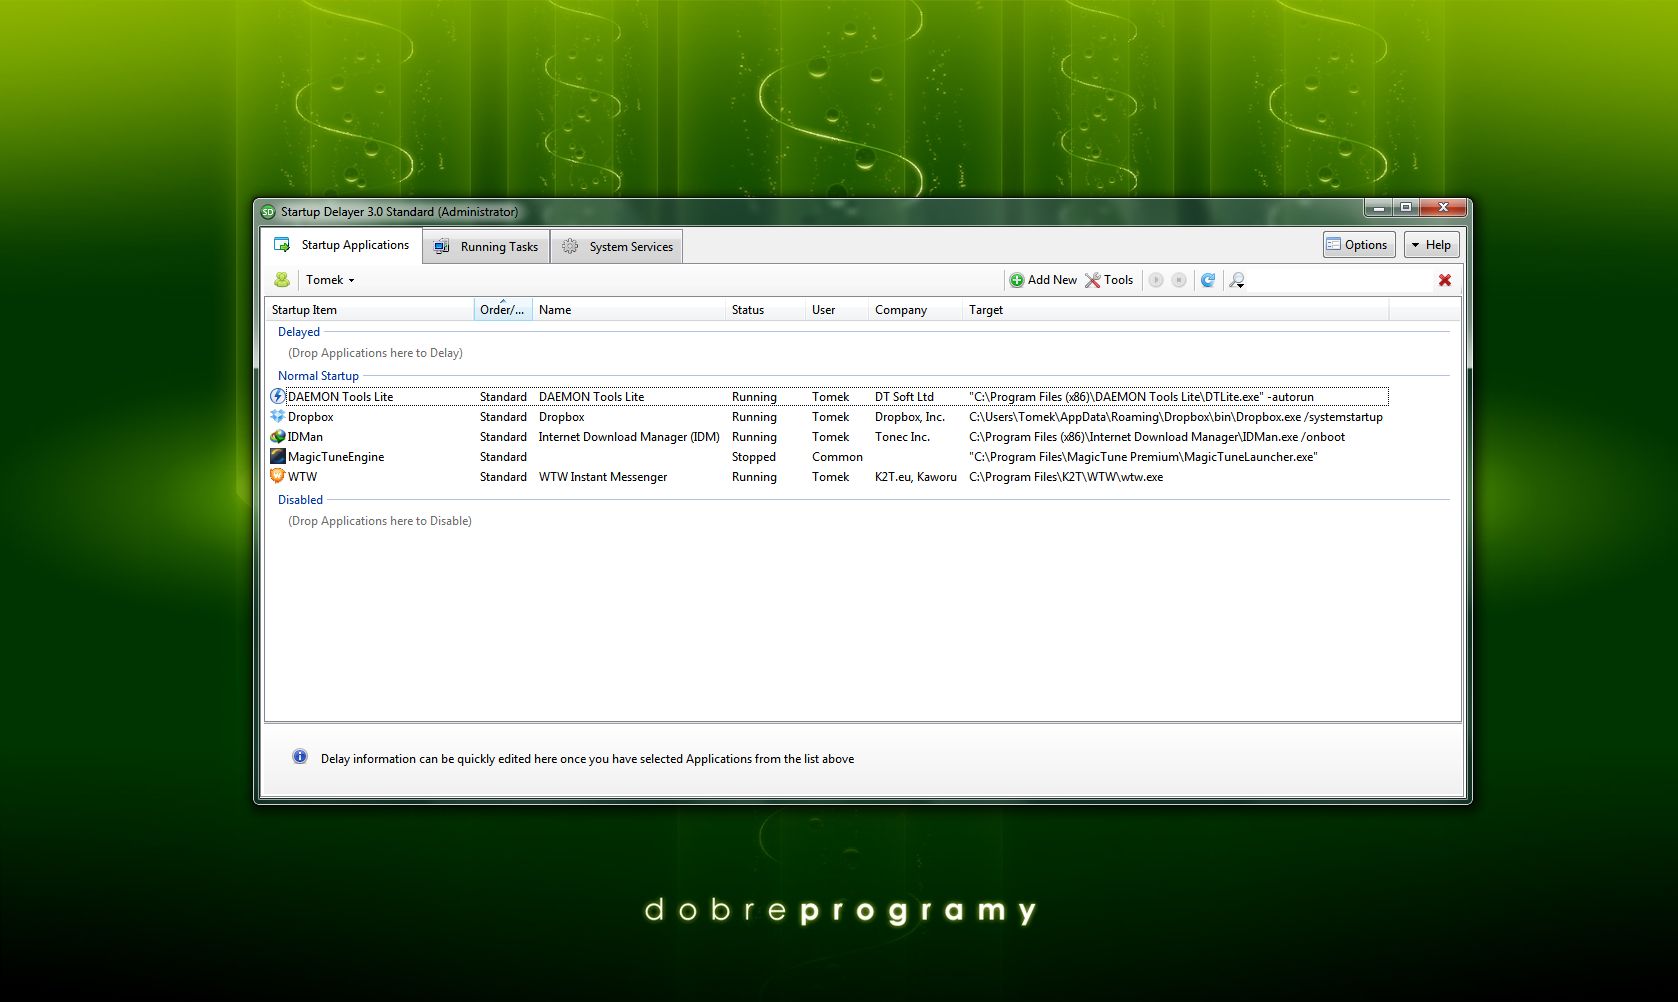Click the DT Soft Ltd company cell
The height and width of the screenshot is (1002, 1678).
904,397
